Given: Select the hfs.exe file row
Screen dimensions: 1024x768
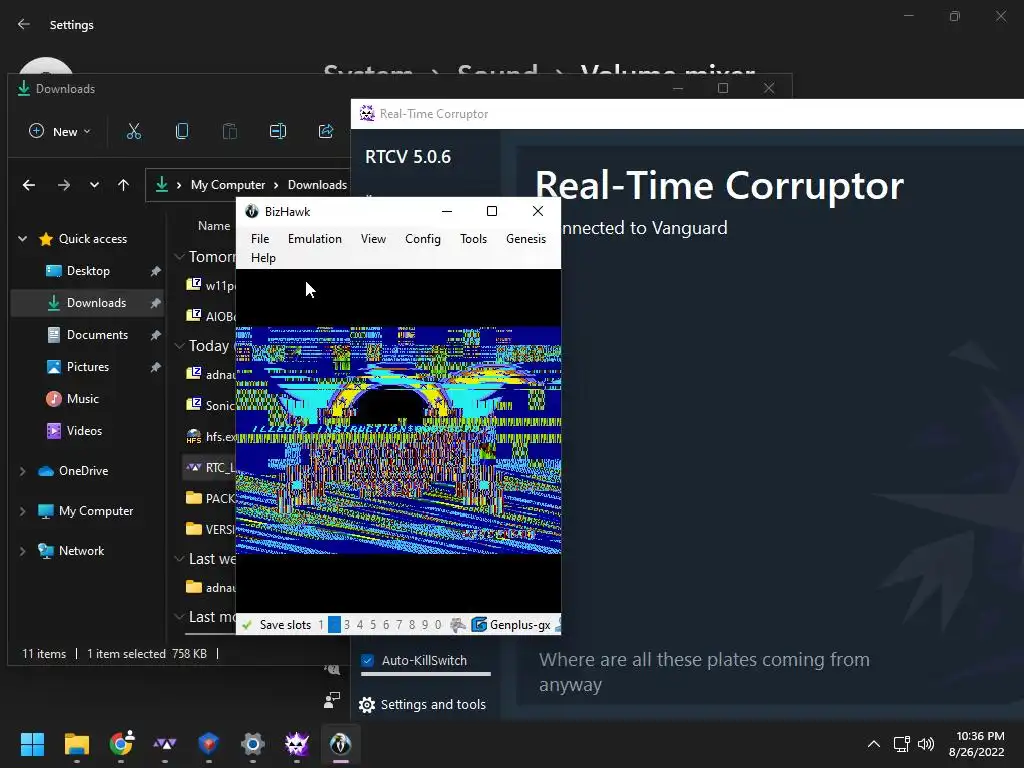Looking at the screenshot, I should pyautogui.click(x=211, y=436).
